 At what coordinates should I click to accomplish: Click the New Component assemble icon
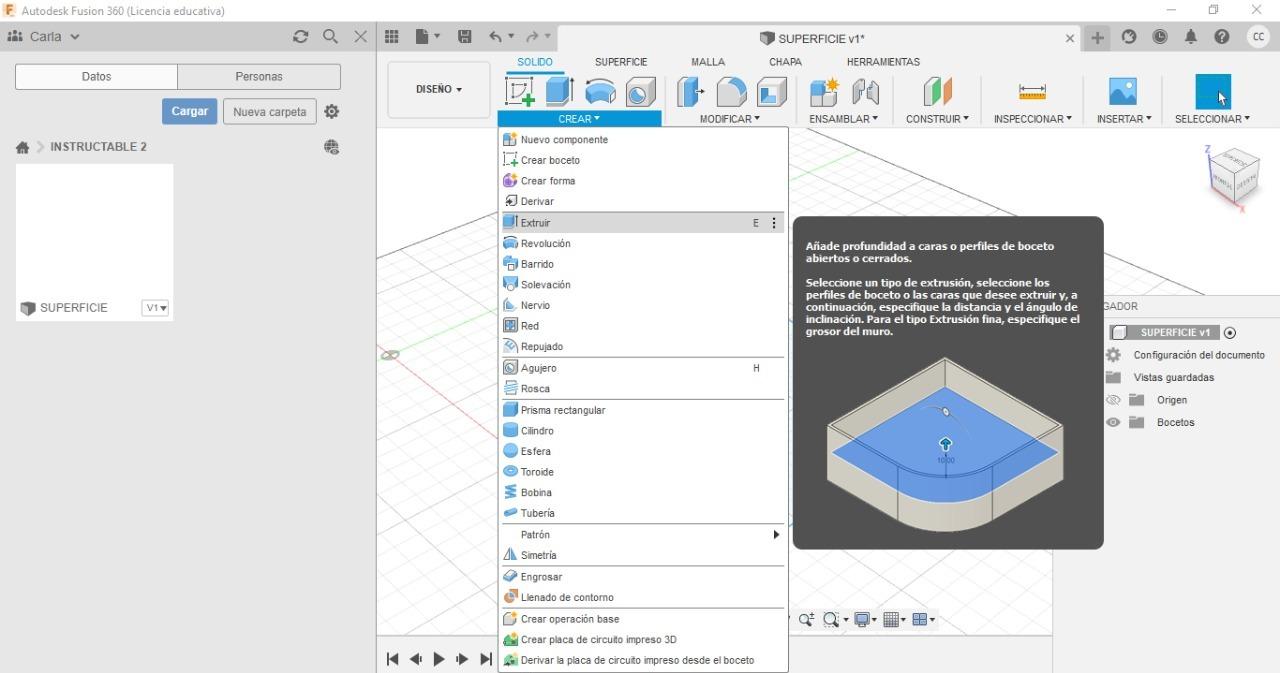(x=825, y=92)
